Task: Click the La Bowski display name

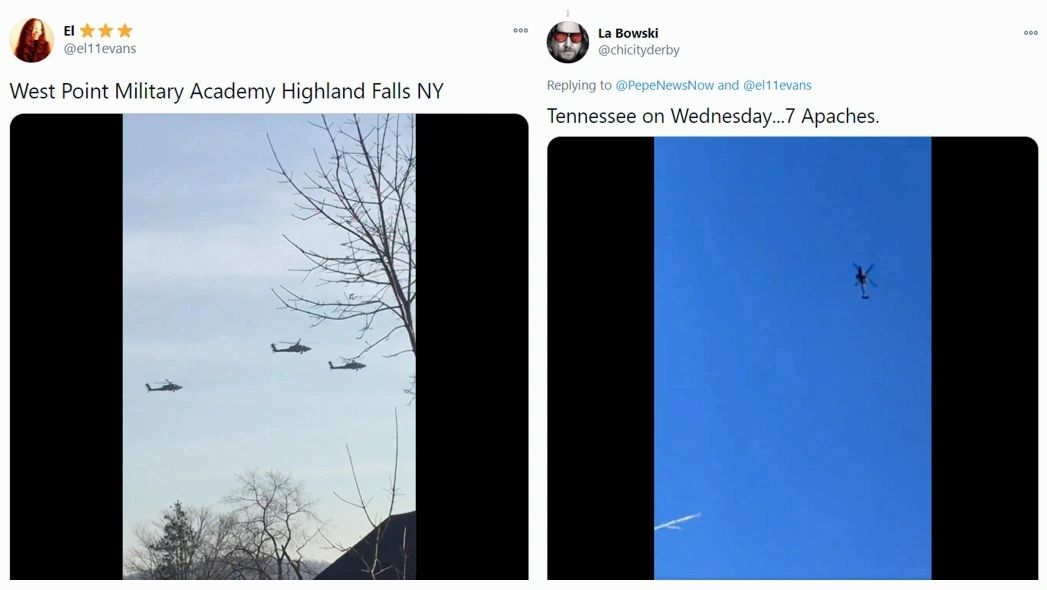Action: point(628,33)
